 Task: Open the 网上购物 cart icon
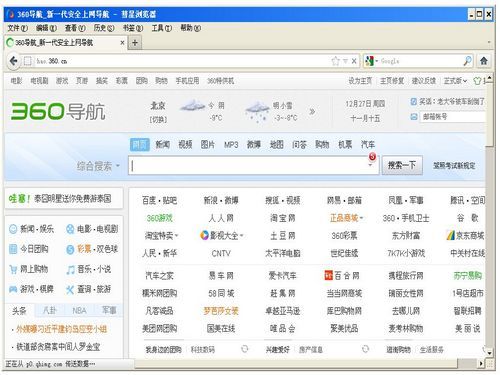point(13,269)
